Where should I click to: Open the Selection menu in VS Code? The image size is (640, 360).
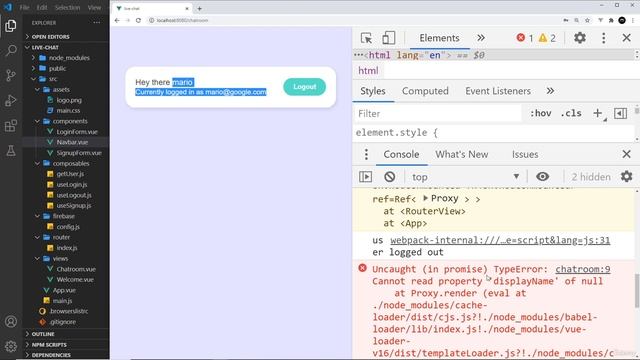click(x=67, y=7)
